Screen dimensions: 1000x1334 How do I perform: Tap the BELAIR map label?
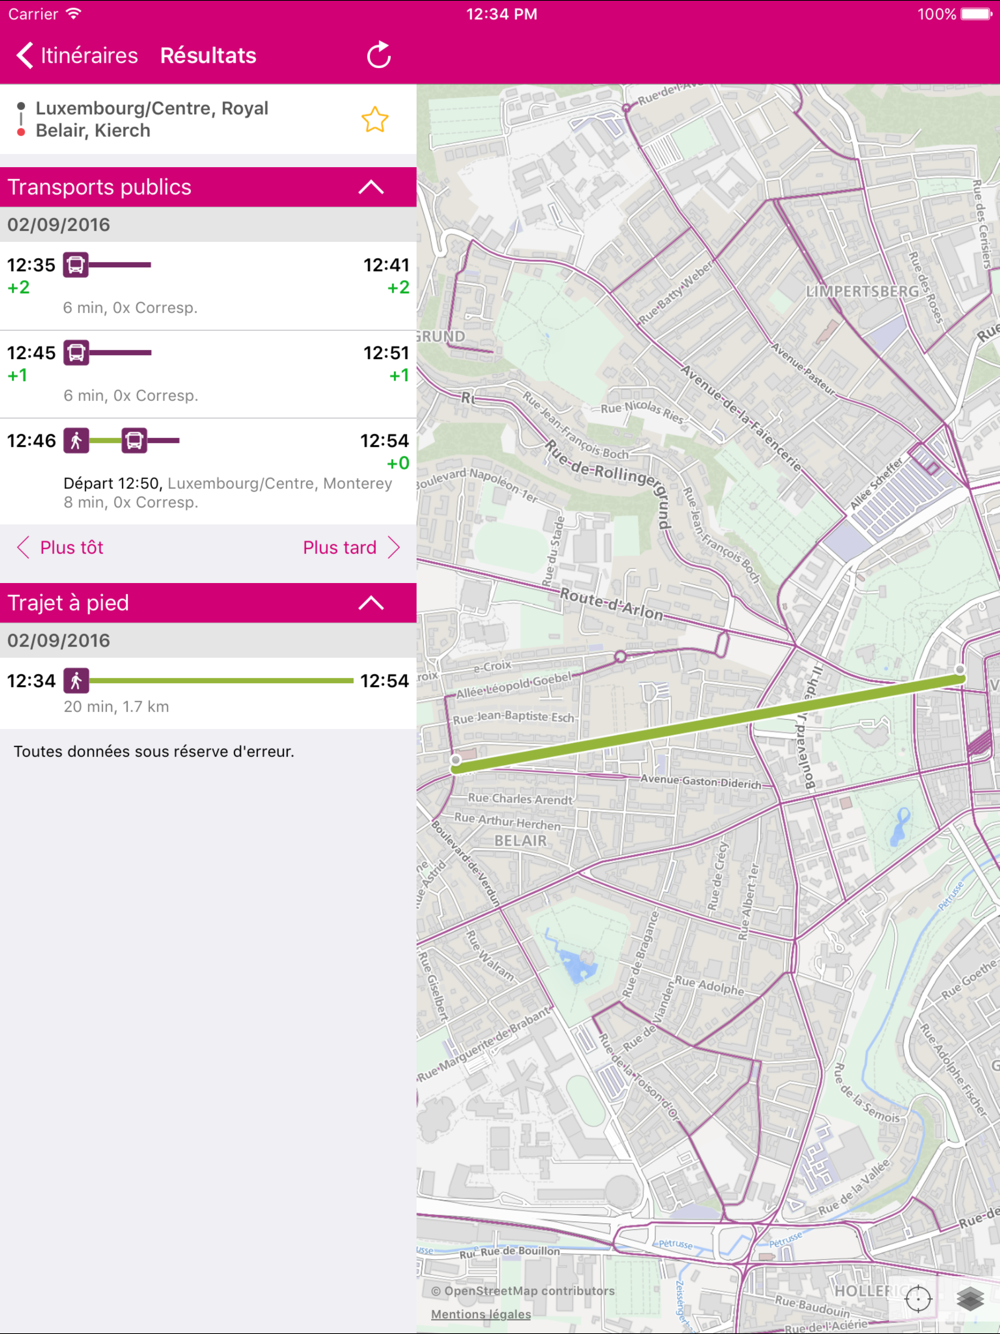coord(521,841)
